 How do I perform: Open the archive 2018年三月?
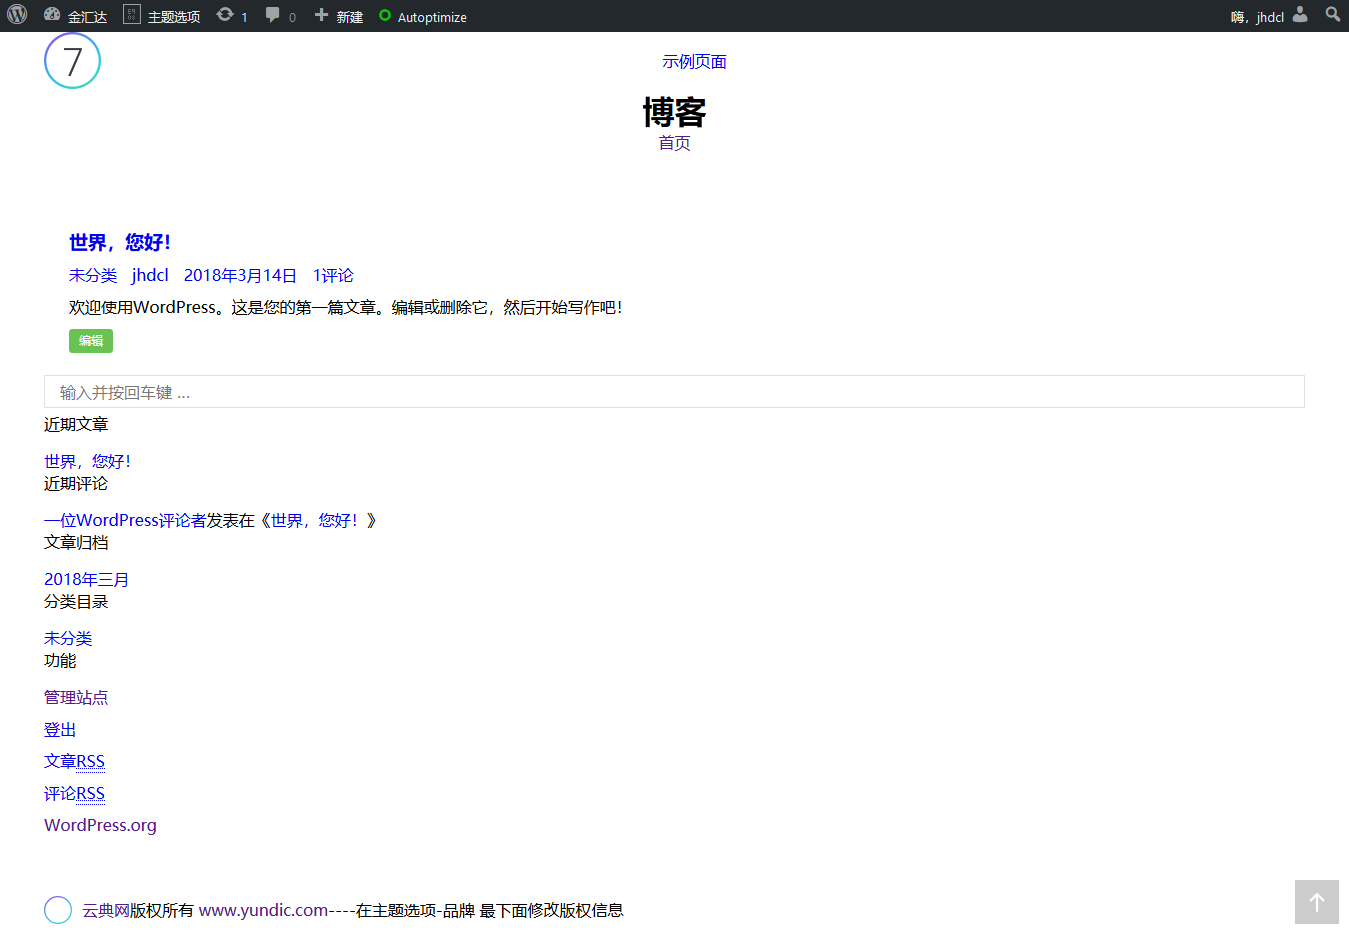(x=85, y=578)
